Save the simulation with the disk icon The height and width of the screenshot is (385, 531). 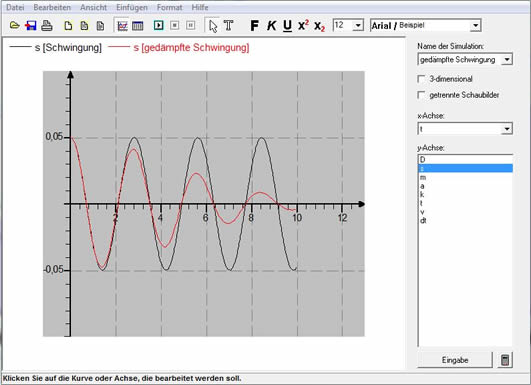pos(31,25)
